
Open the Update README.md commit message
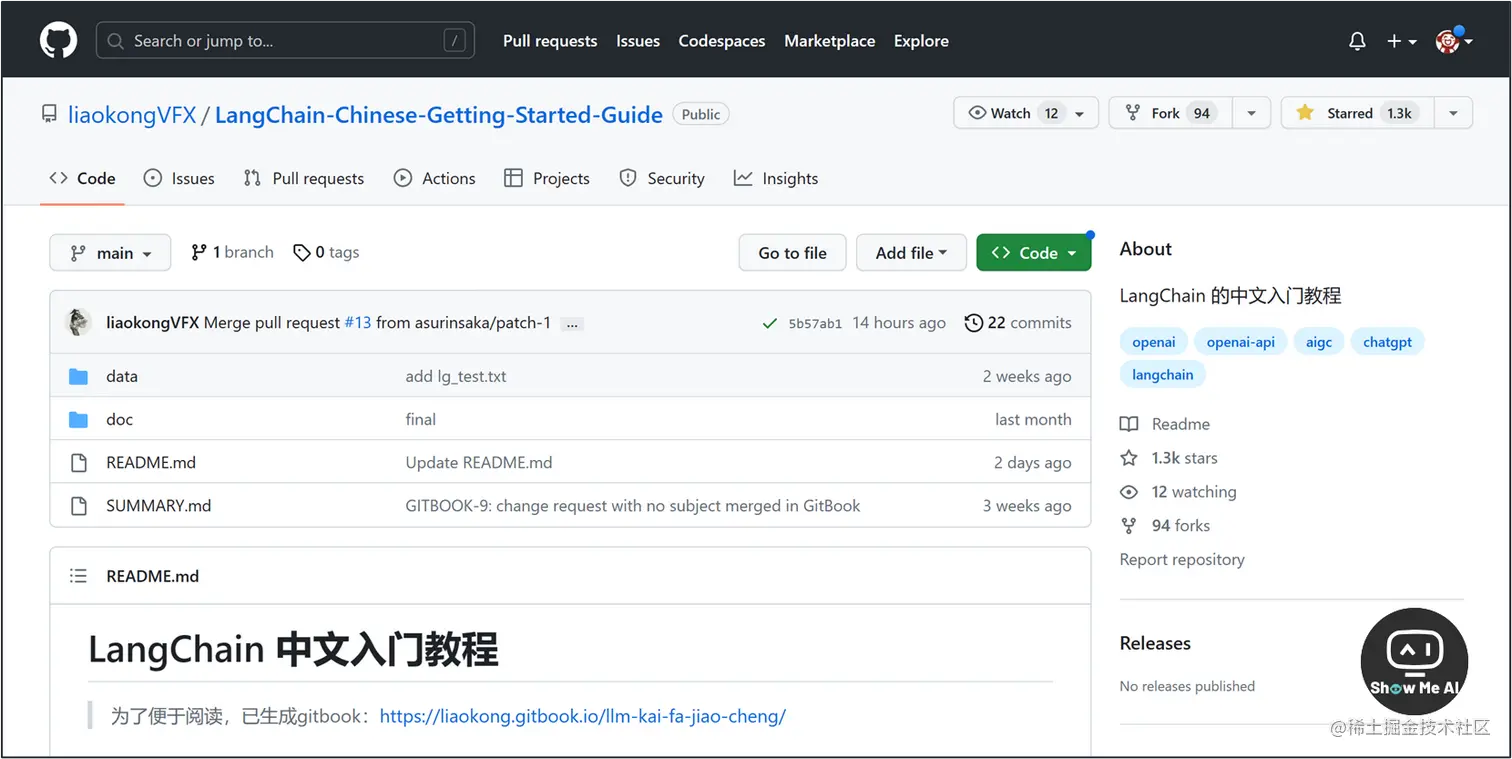pyautogui.click(x=479, y=462)
